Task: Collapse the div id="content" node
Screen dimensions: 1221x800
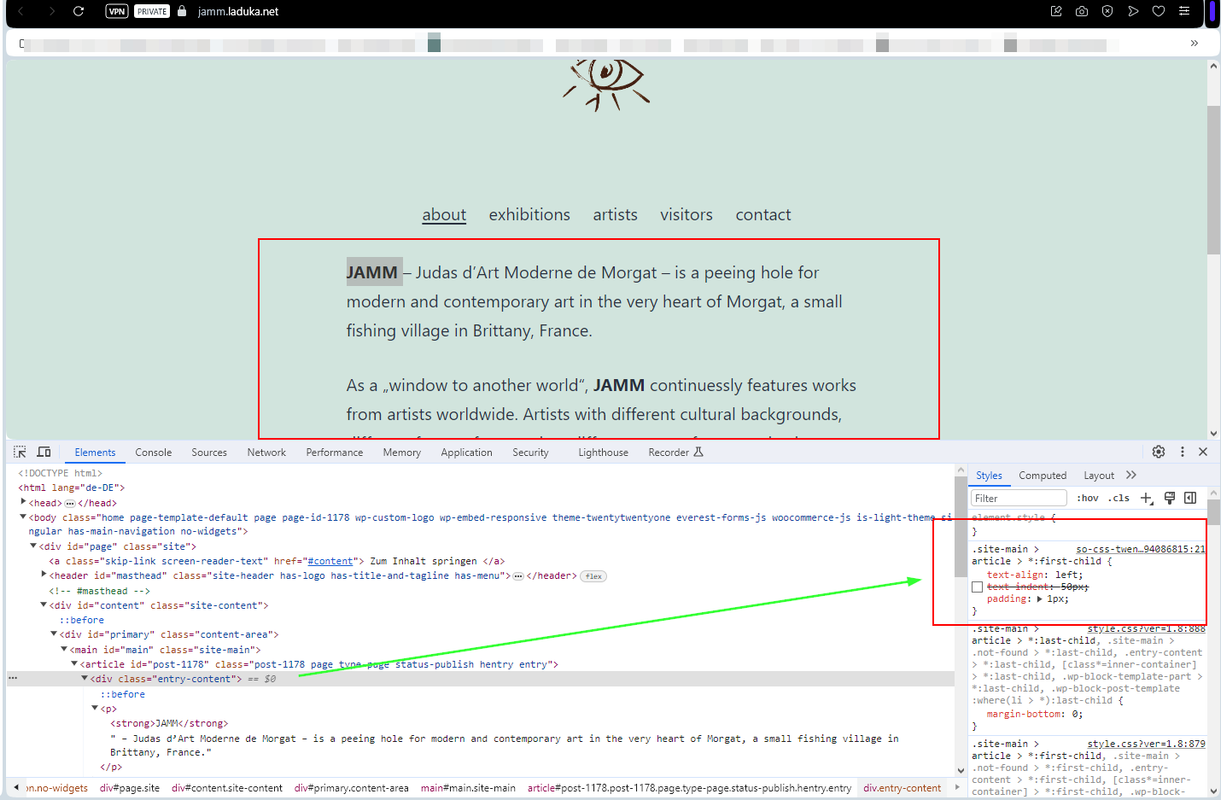Action: click(x=43, y=606)
